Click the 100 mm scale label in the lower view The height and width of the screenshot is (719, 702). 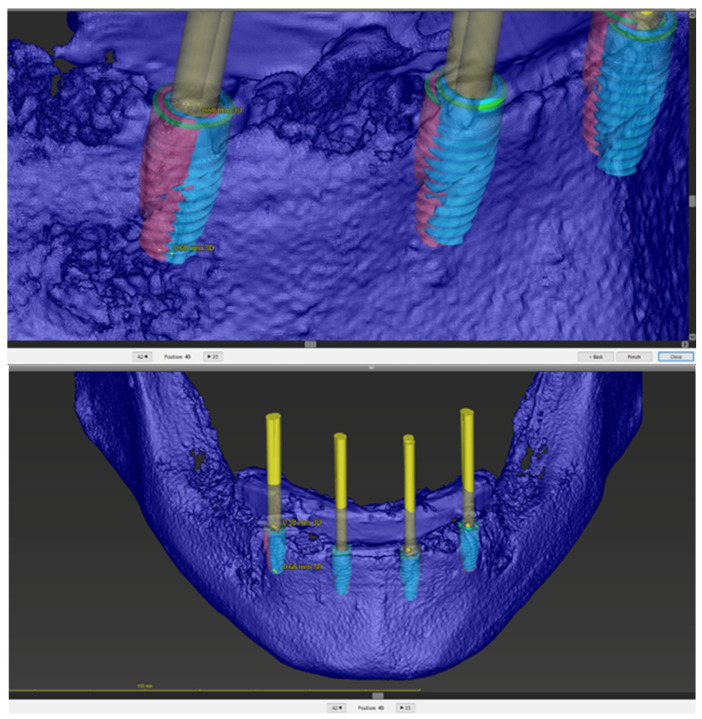[x=145, y=686]
